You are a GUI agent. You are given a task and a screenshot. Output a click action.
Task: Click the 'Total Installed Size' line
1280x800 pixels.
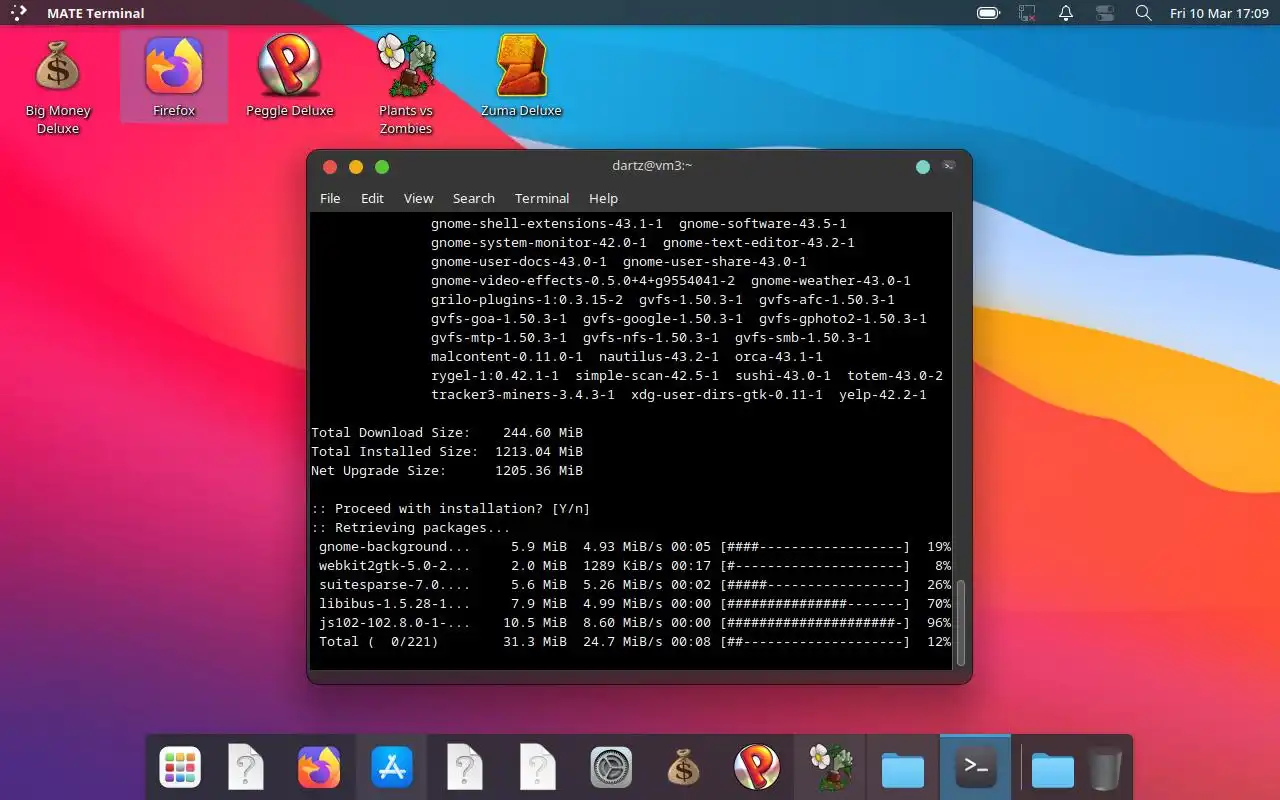click(447, 452)
